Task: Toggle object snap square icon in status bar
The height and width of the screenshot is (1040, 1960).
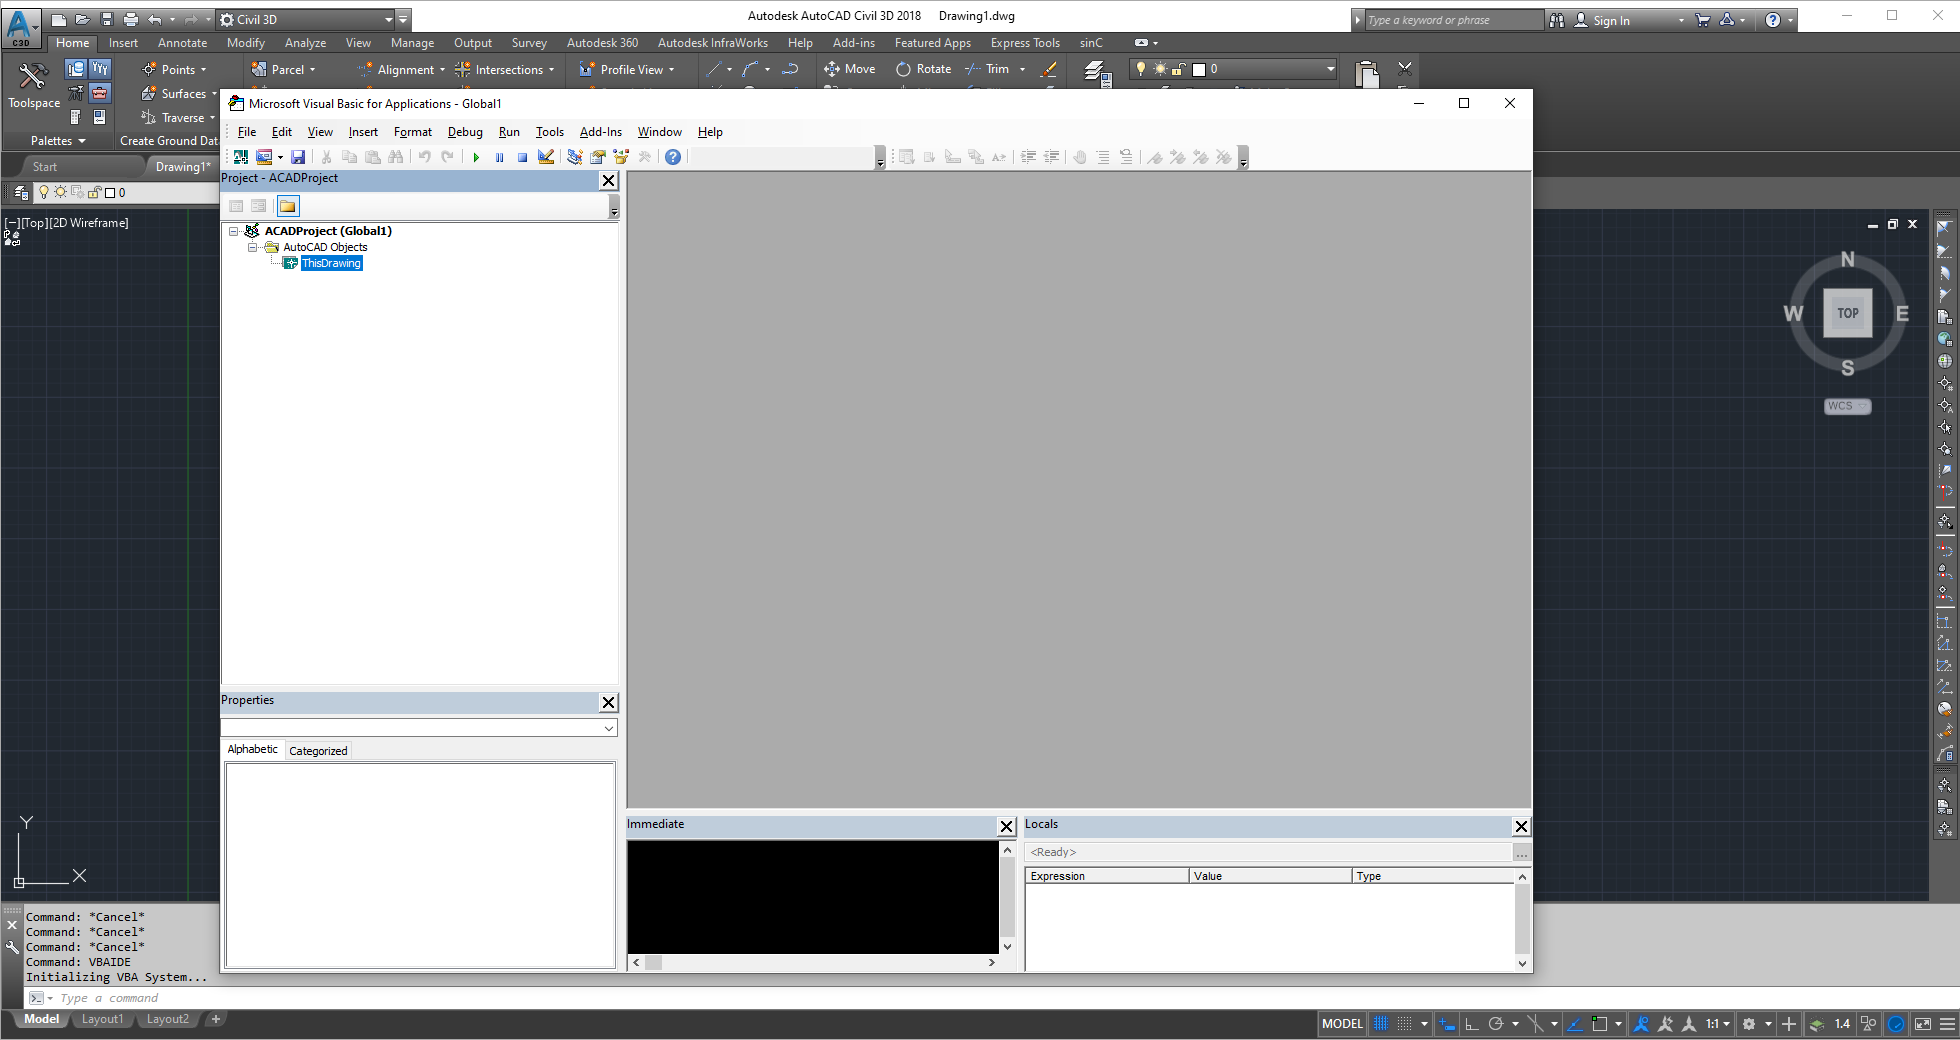Action: coord(1599,1023)
